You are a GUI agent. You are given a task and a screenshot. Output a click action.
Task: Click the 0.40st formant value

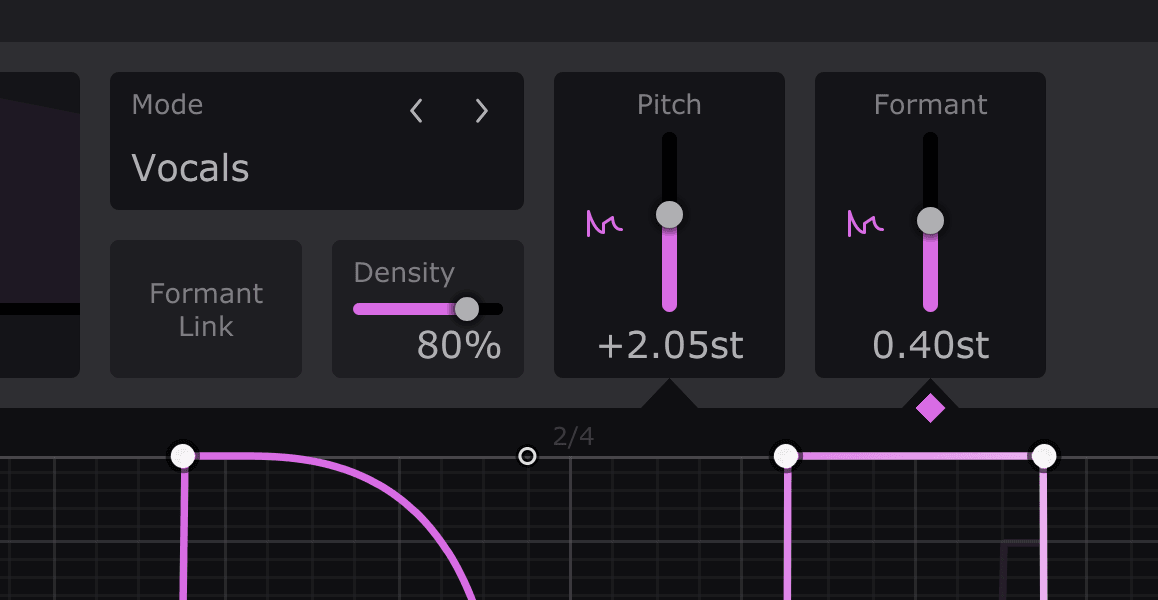pyautogui.click(x=930, y=346)
